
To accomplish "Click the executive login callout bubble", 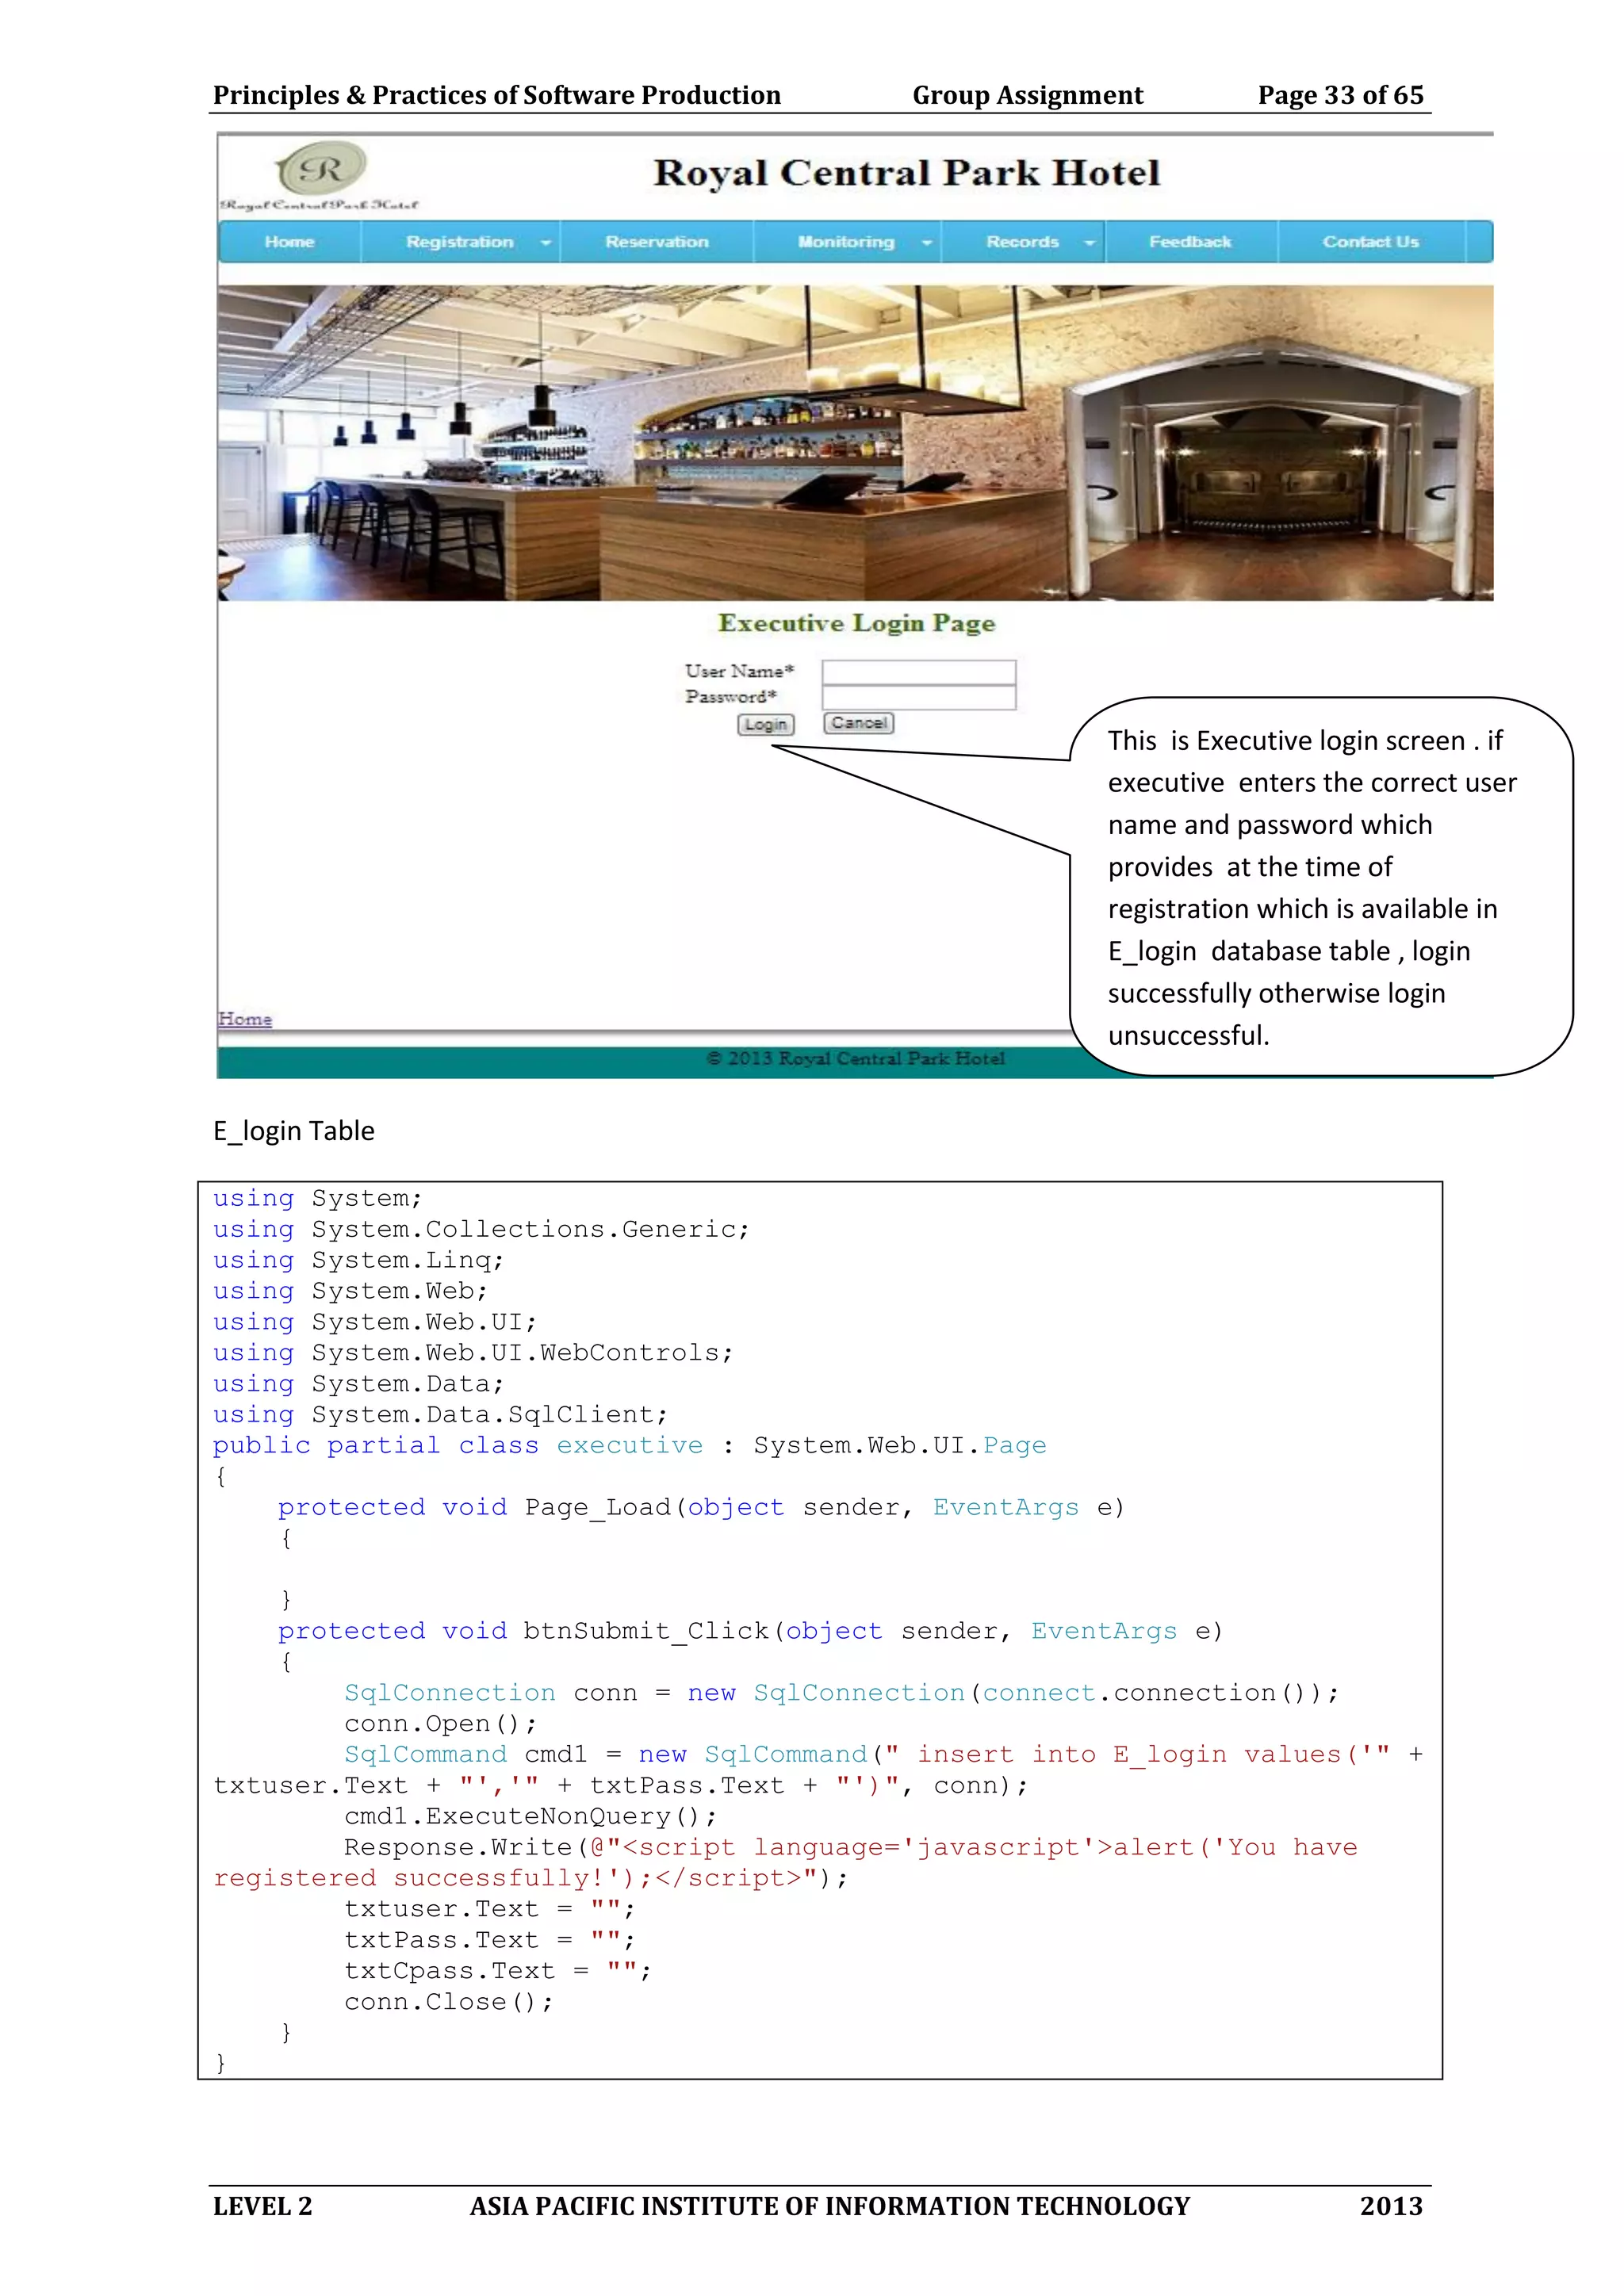I will [1320, 887].
